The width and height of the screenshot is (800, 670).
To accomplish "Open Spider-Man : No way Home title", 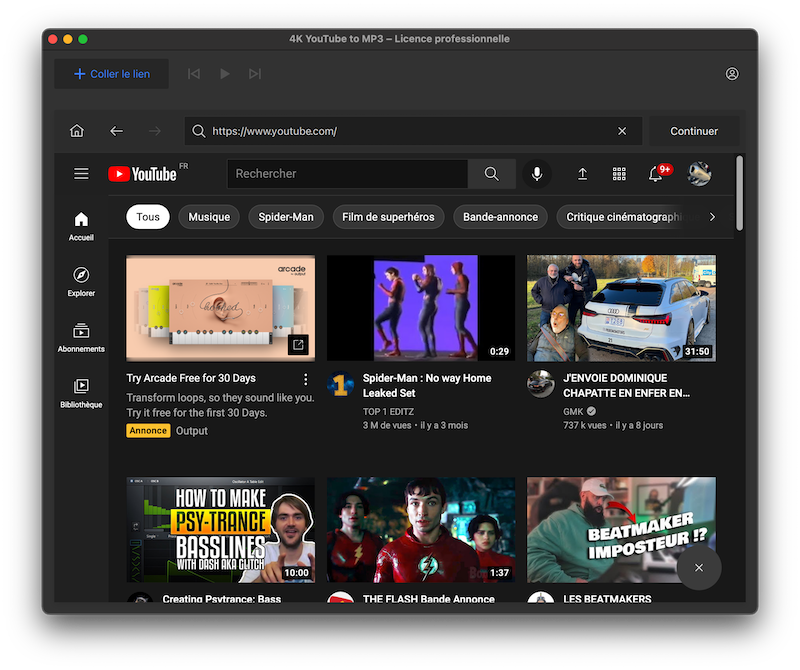I will point(427,385).
